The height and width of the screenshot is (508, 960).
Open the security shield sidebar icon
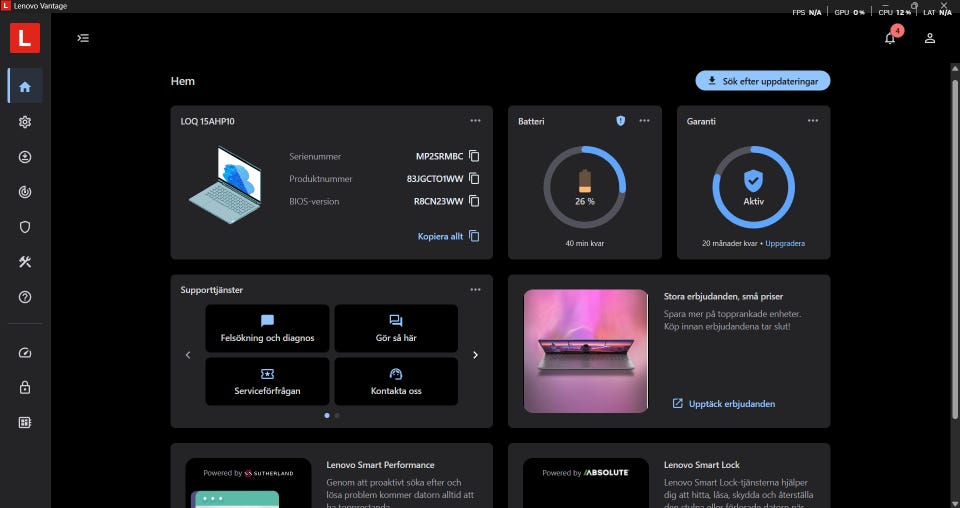point(25,227)
